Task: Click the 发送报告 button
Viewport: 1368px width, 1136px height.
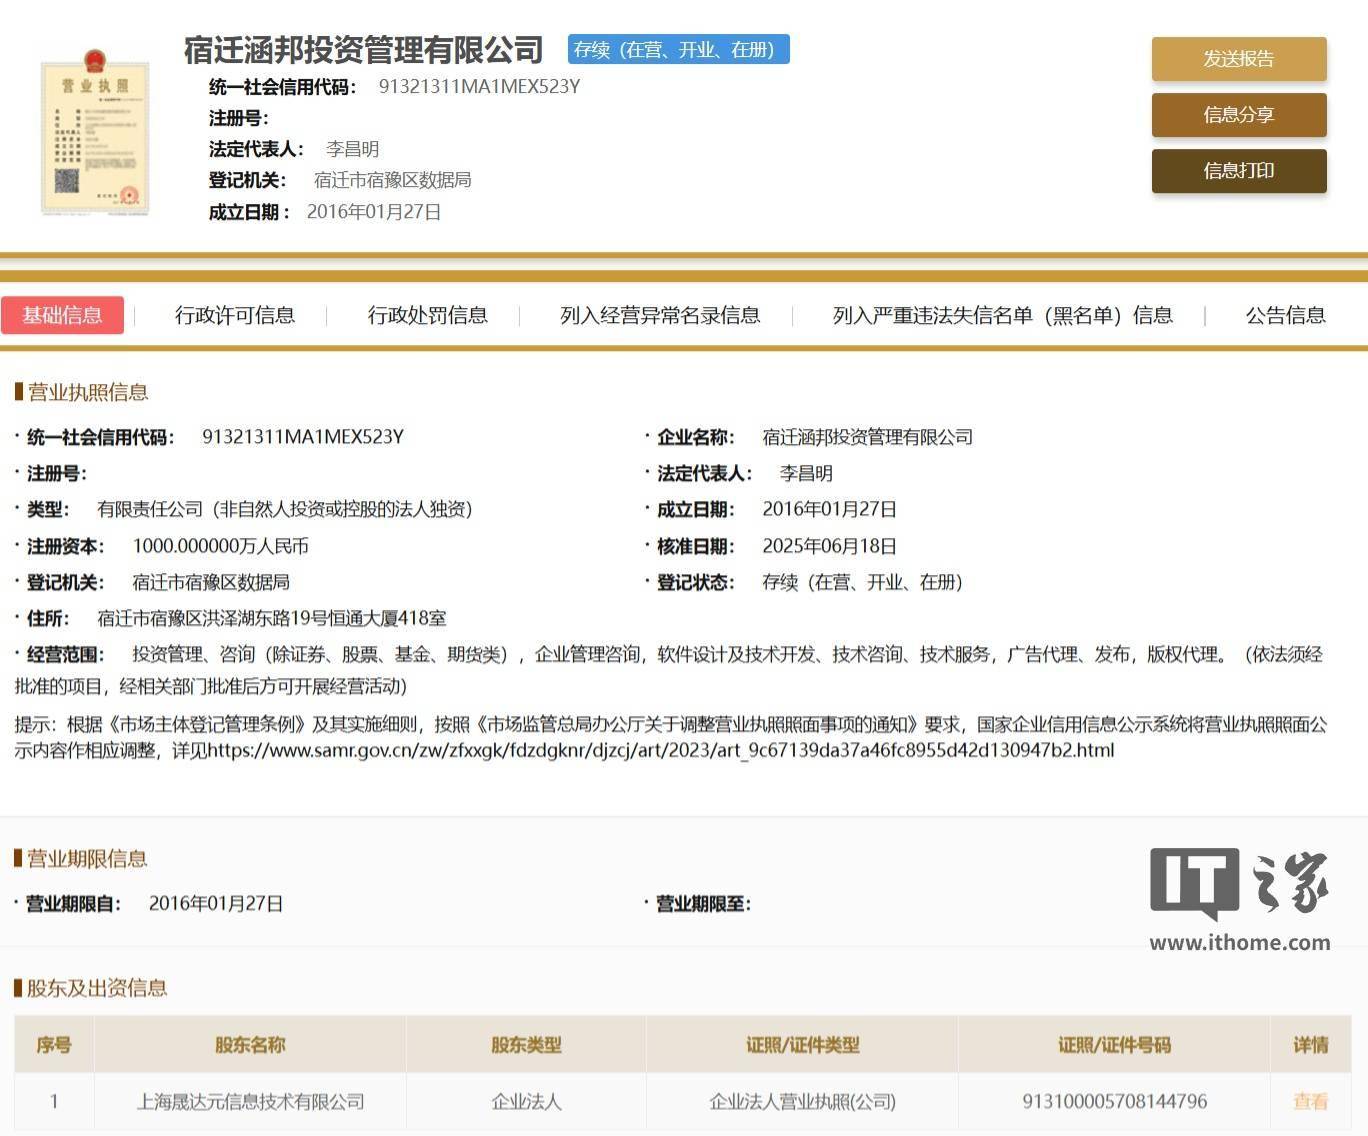Action: (x=1239, y=59)
